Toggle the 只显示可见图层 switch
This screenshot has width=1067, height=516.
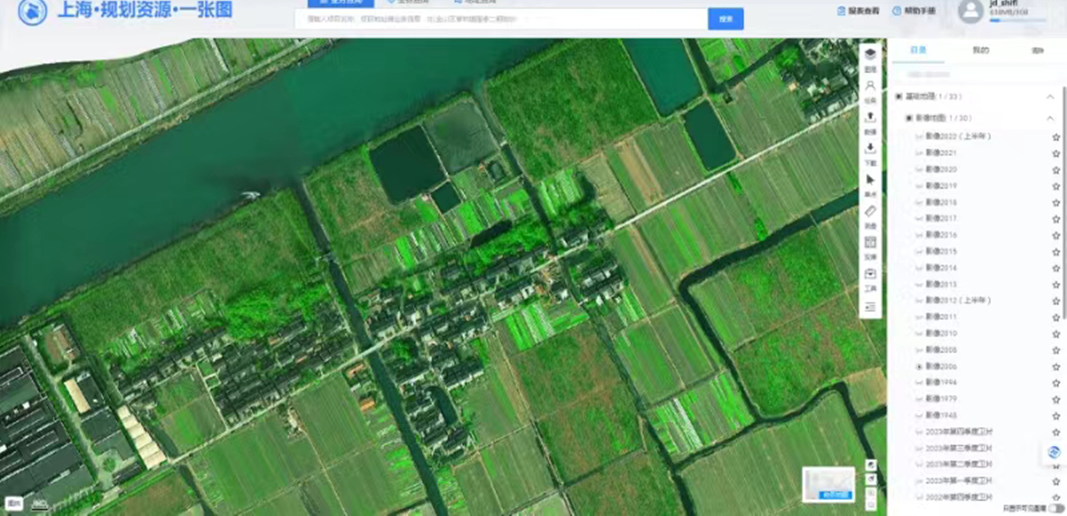coord(1056,509)
